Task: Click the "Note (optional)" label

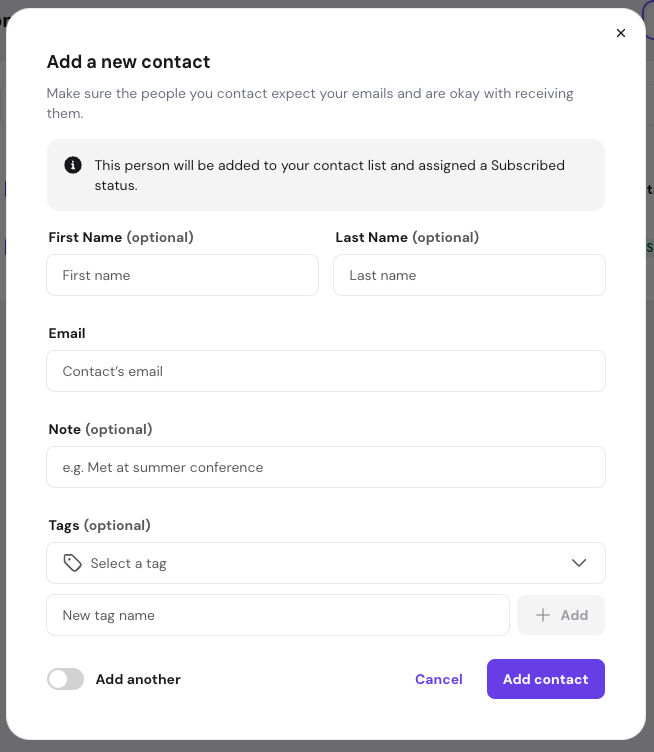Action: click(x=100, y=429)
